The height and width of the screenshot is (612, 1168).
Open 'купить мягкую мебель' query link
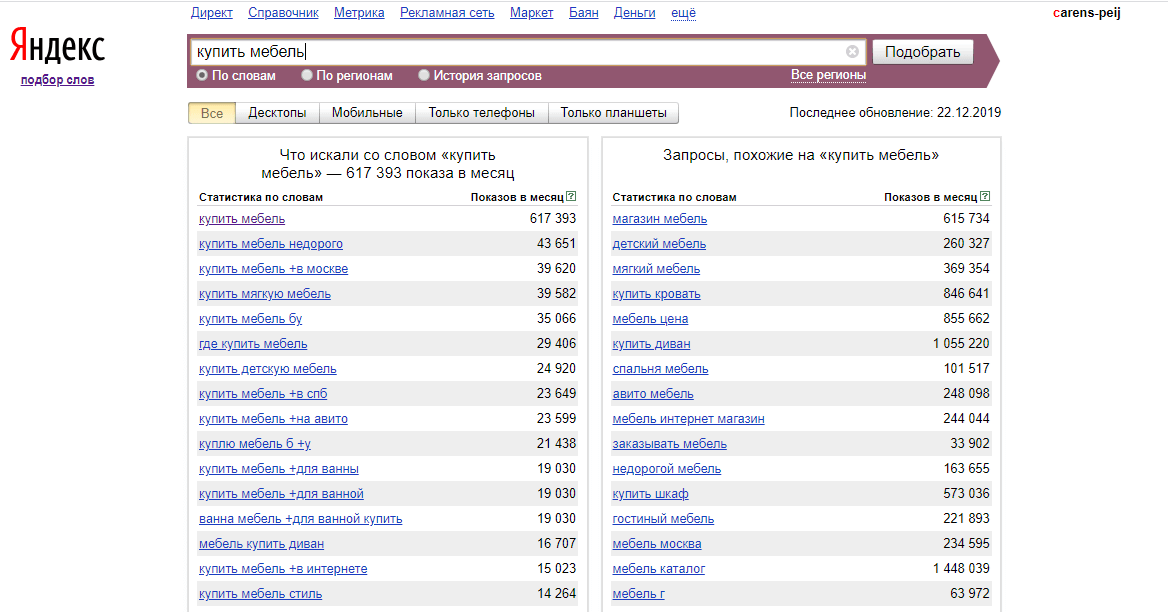(x=264, y=294)
